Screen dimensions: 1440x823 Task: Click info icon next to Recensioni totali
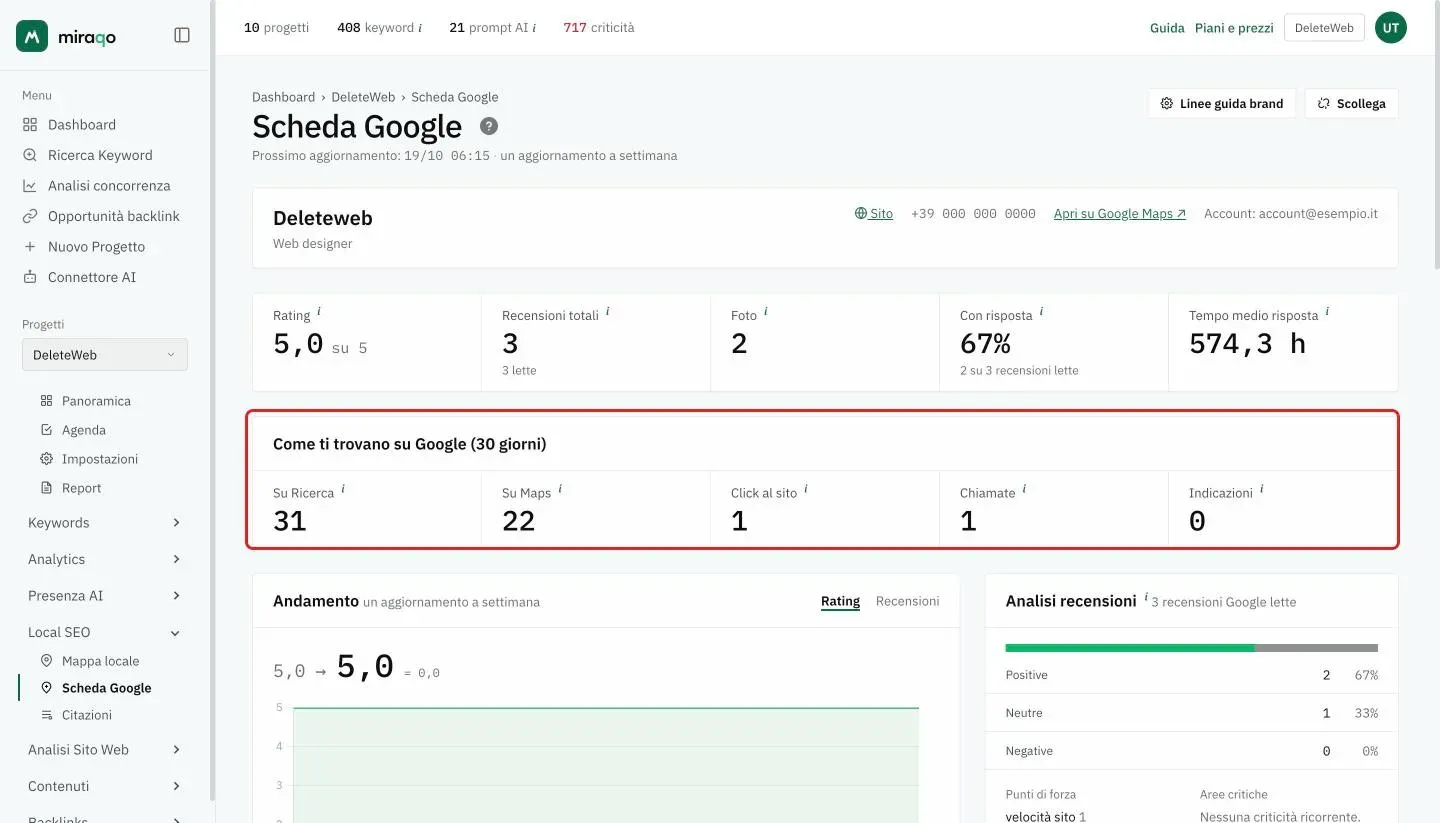(607, 312)
